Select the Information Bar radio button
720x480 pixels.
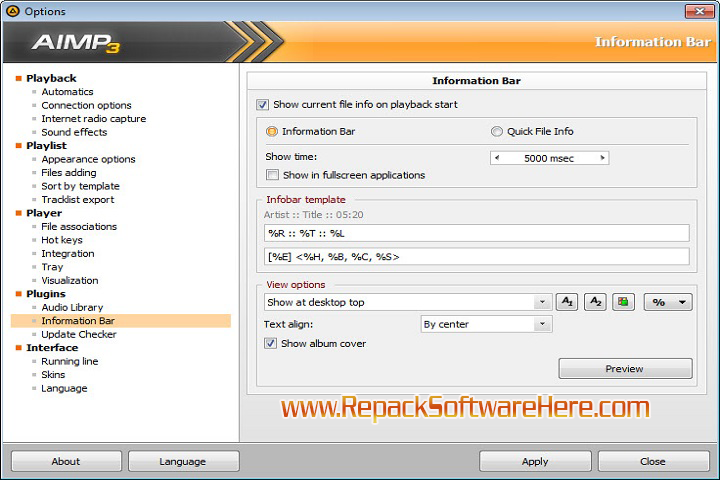(272, 131)
